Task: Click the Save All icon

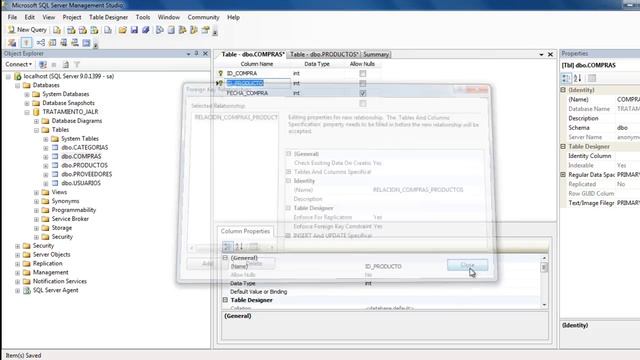Action: 145,30
